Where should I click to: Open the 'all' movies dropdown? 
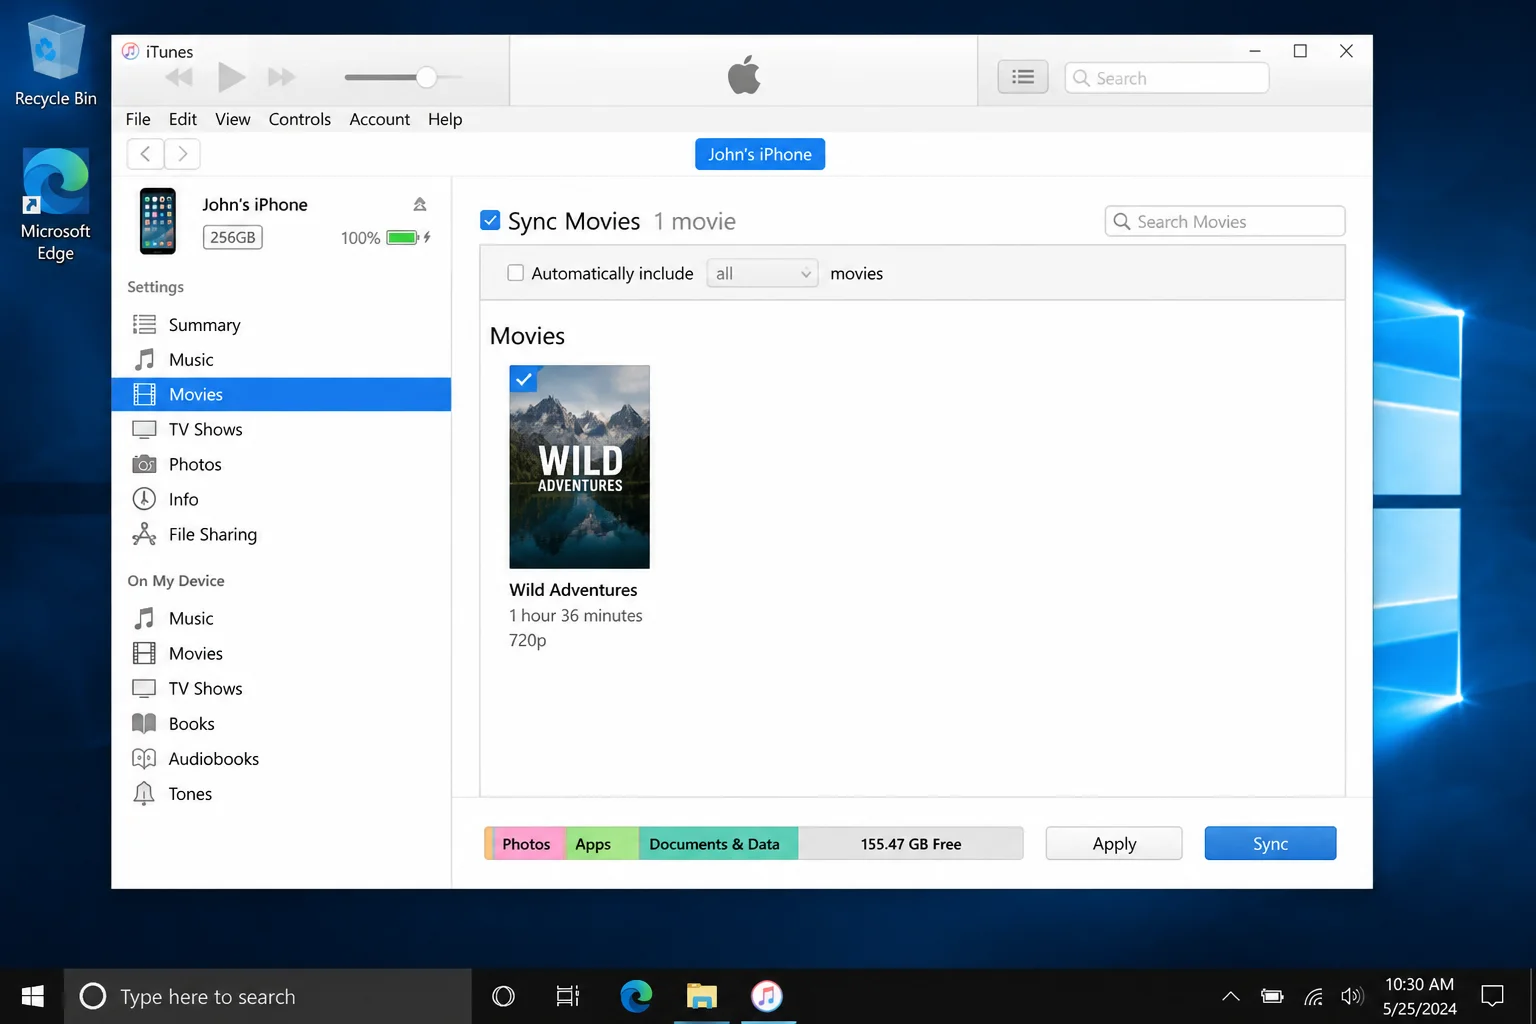coord(762,273)
